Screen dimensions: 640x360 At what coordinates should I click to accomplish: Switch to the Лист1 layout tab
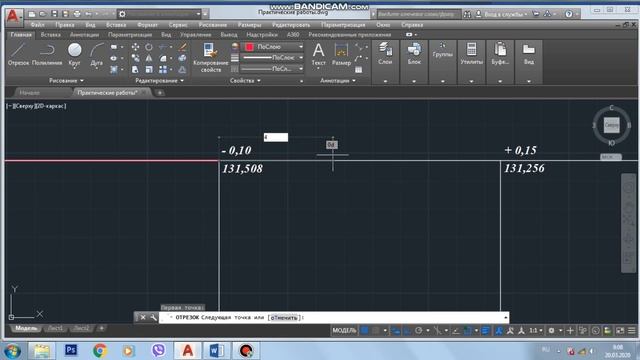click(56, 328)
